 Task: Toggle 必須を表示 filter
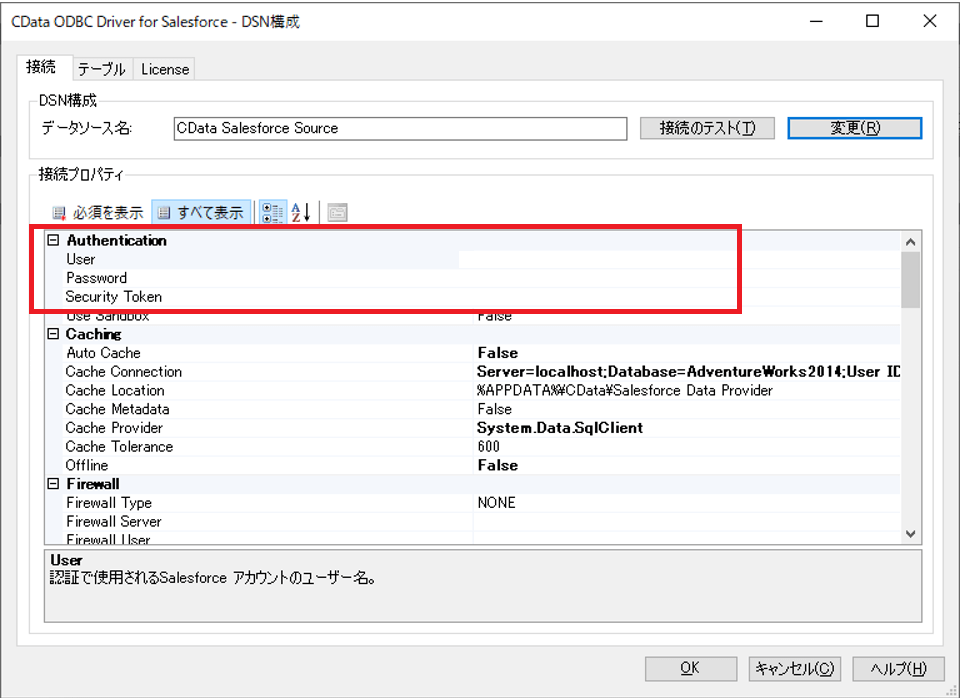pos(98,212)
